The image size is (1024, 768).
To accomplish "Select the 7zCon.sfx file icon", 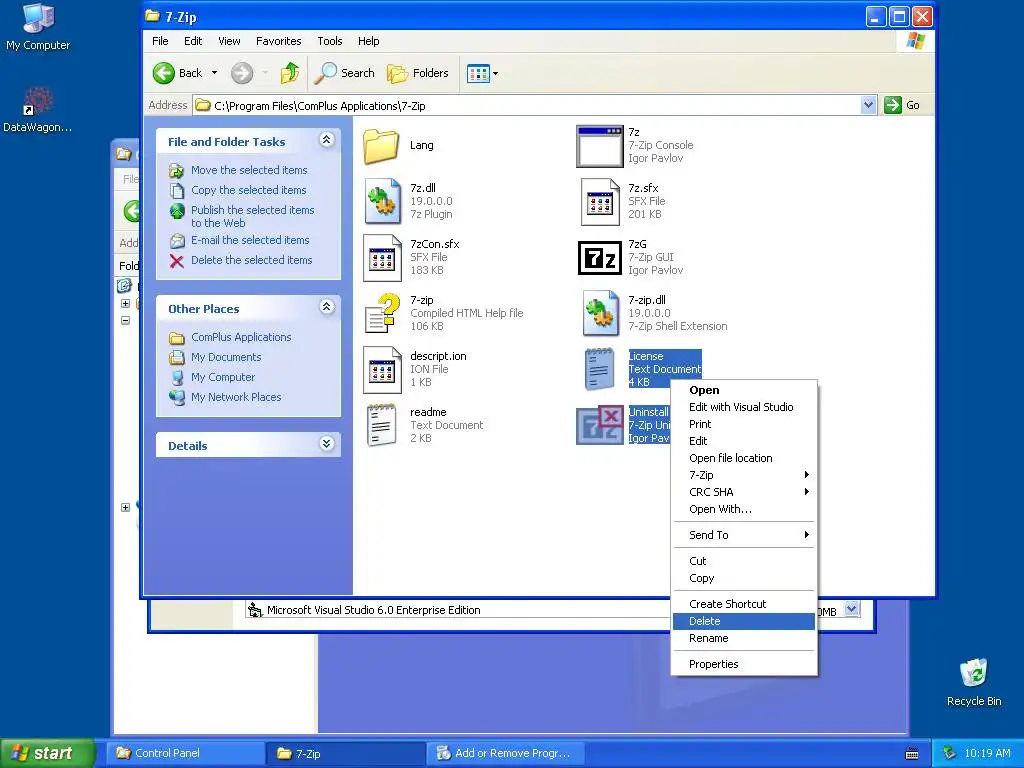I will 383,257.
